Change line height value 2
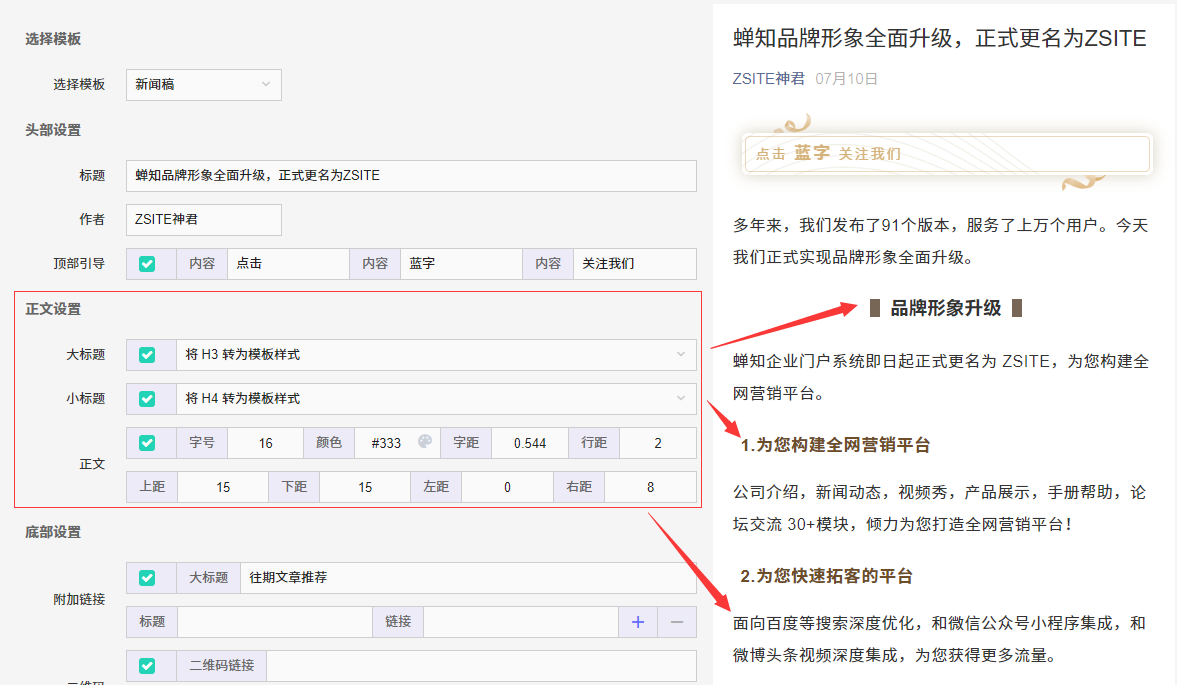1177x685 pixels. point(658,443)
